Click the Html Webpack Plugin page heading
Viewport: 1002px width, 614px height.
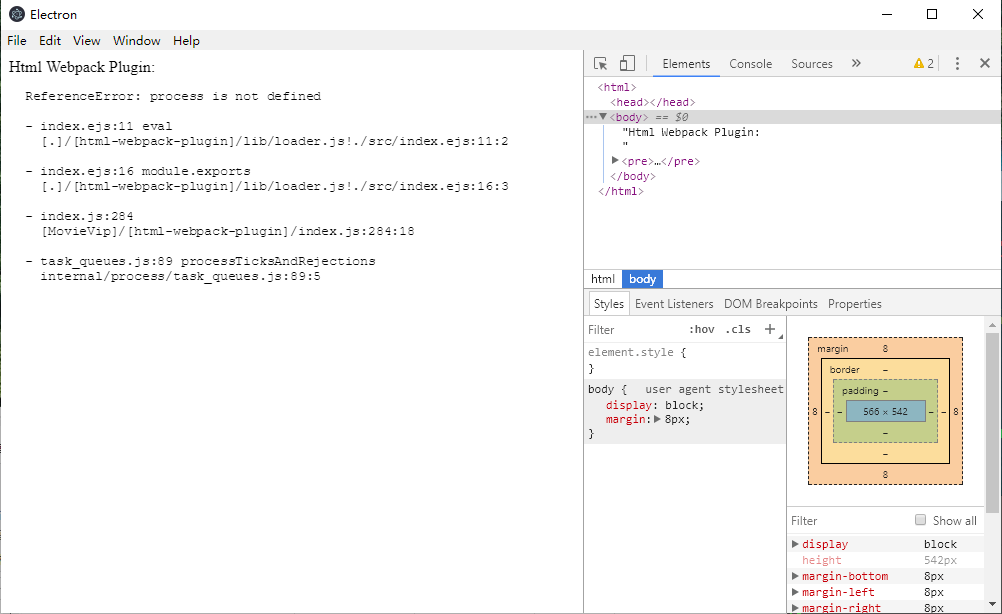(x=82, y=67)
